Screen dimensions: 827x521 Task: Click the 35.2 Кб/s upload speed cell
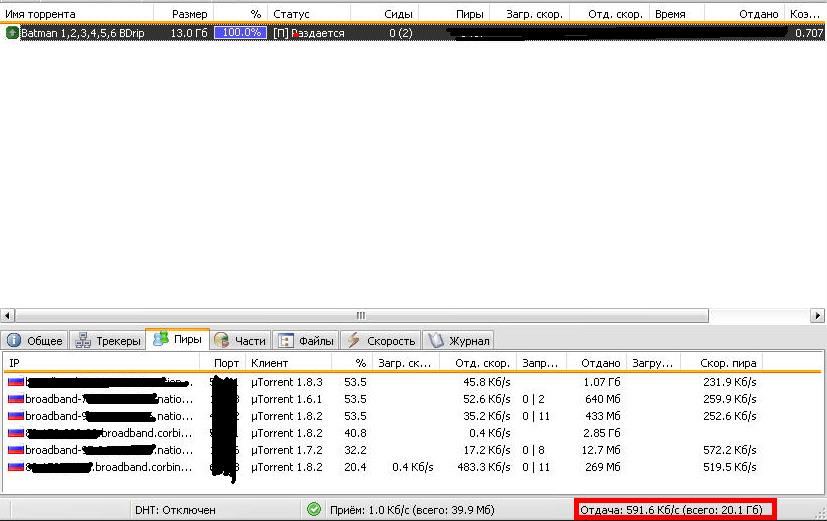pos(487,416)
